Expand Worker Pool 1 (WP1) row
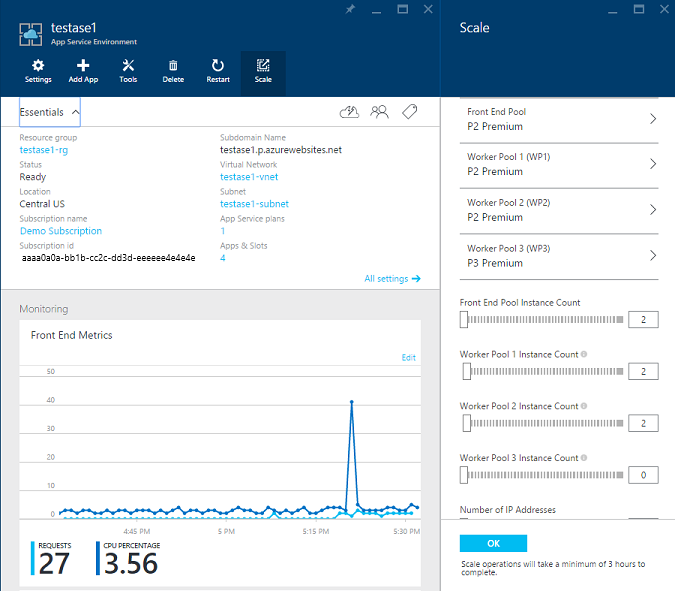Viewport: 675px width, 591px height. (559, 165)
